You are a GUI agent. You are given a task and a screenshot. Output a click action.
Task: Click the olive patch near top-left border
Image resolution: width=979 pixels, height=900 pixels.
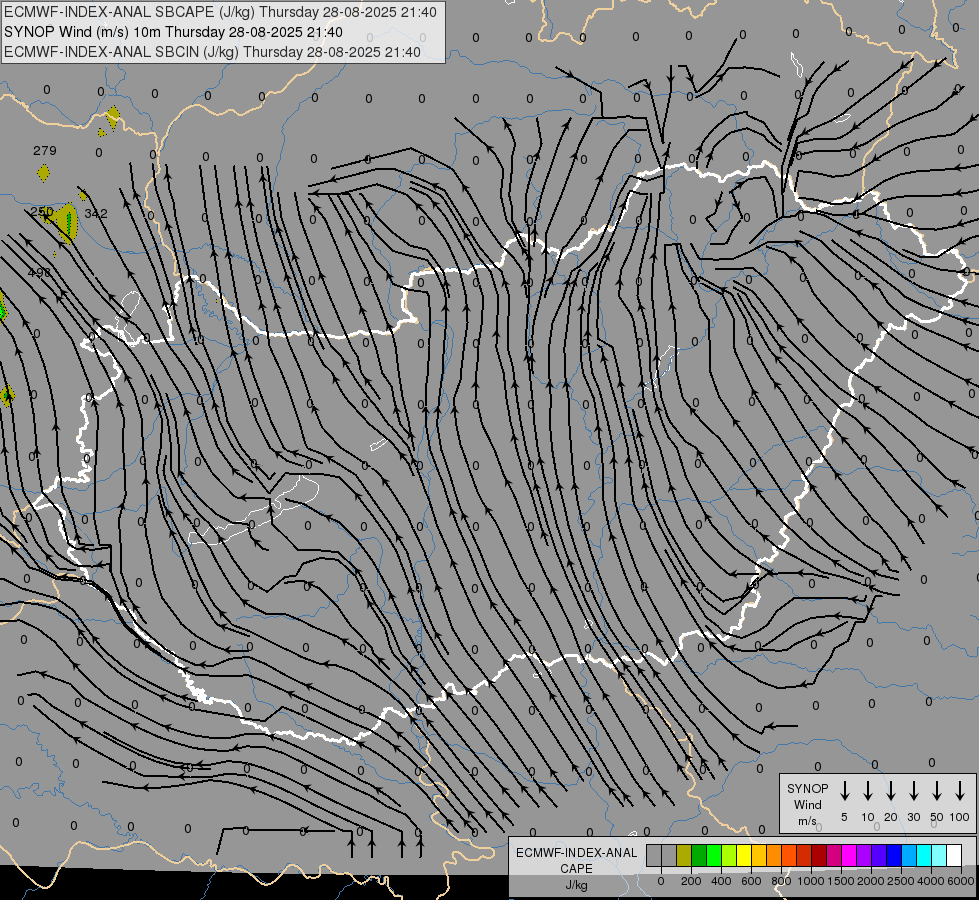[x=112, y=117]
